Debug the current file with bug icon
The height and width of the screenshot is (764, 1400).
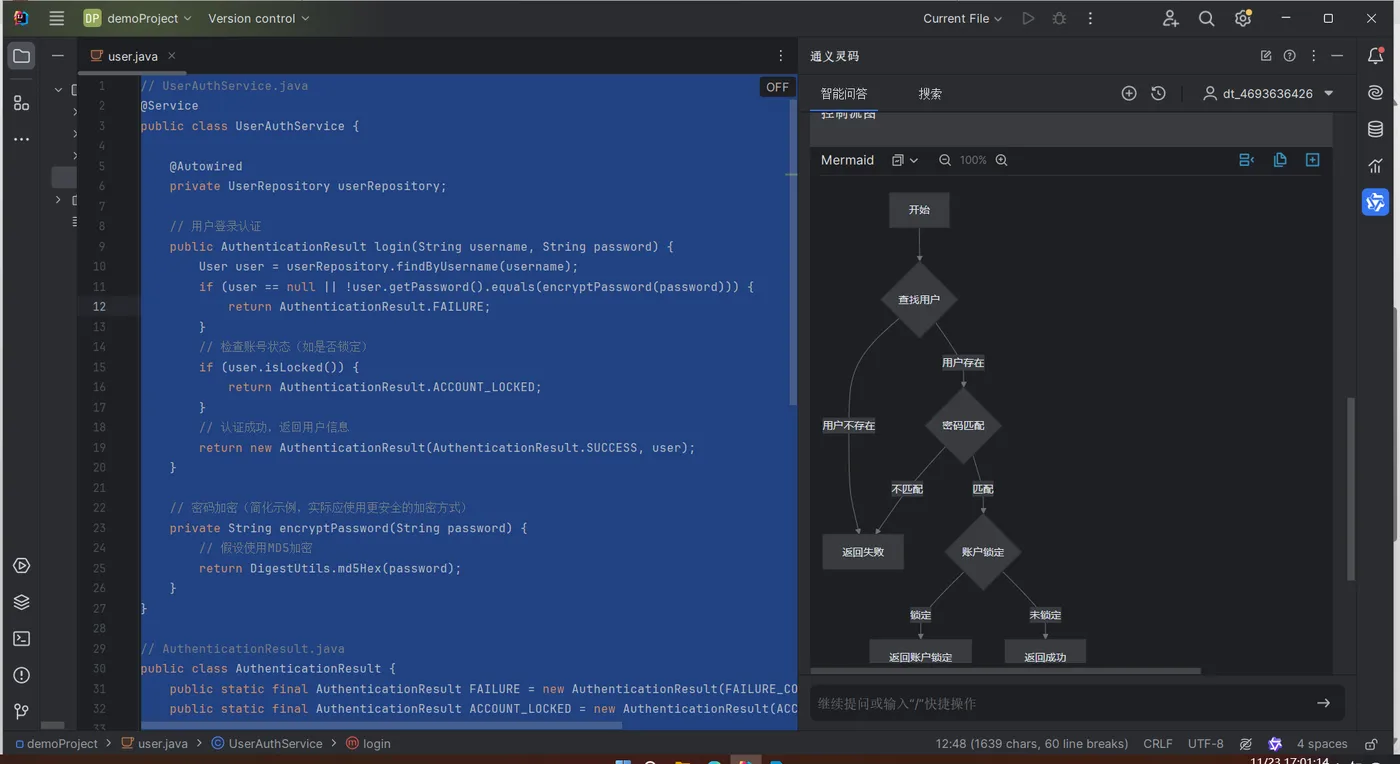tap(1059, 18)
